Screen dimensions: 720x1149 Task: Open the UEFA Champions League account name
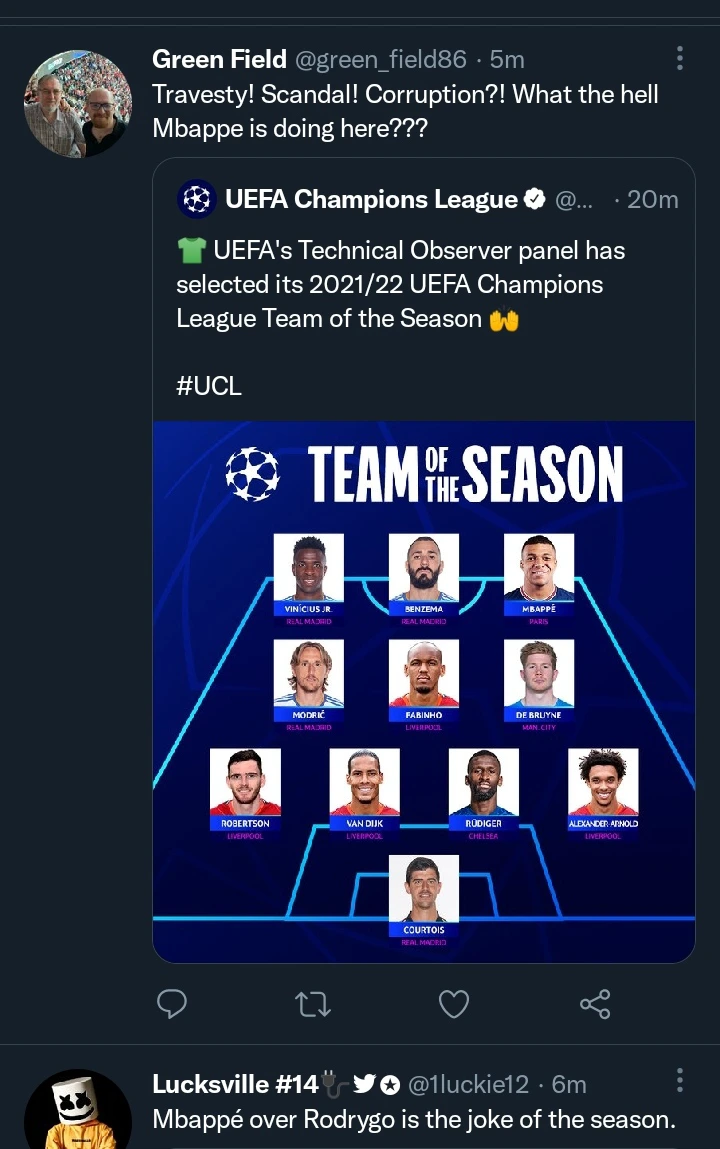(x=371, y=200)
